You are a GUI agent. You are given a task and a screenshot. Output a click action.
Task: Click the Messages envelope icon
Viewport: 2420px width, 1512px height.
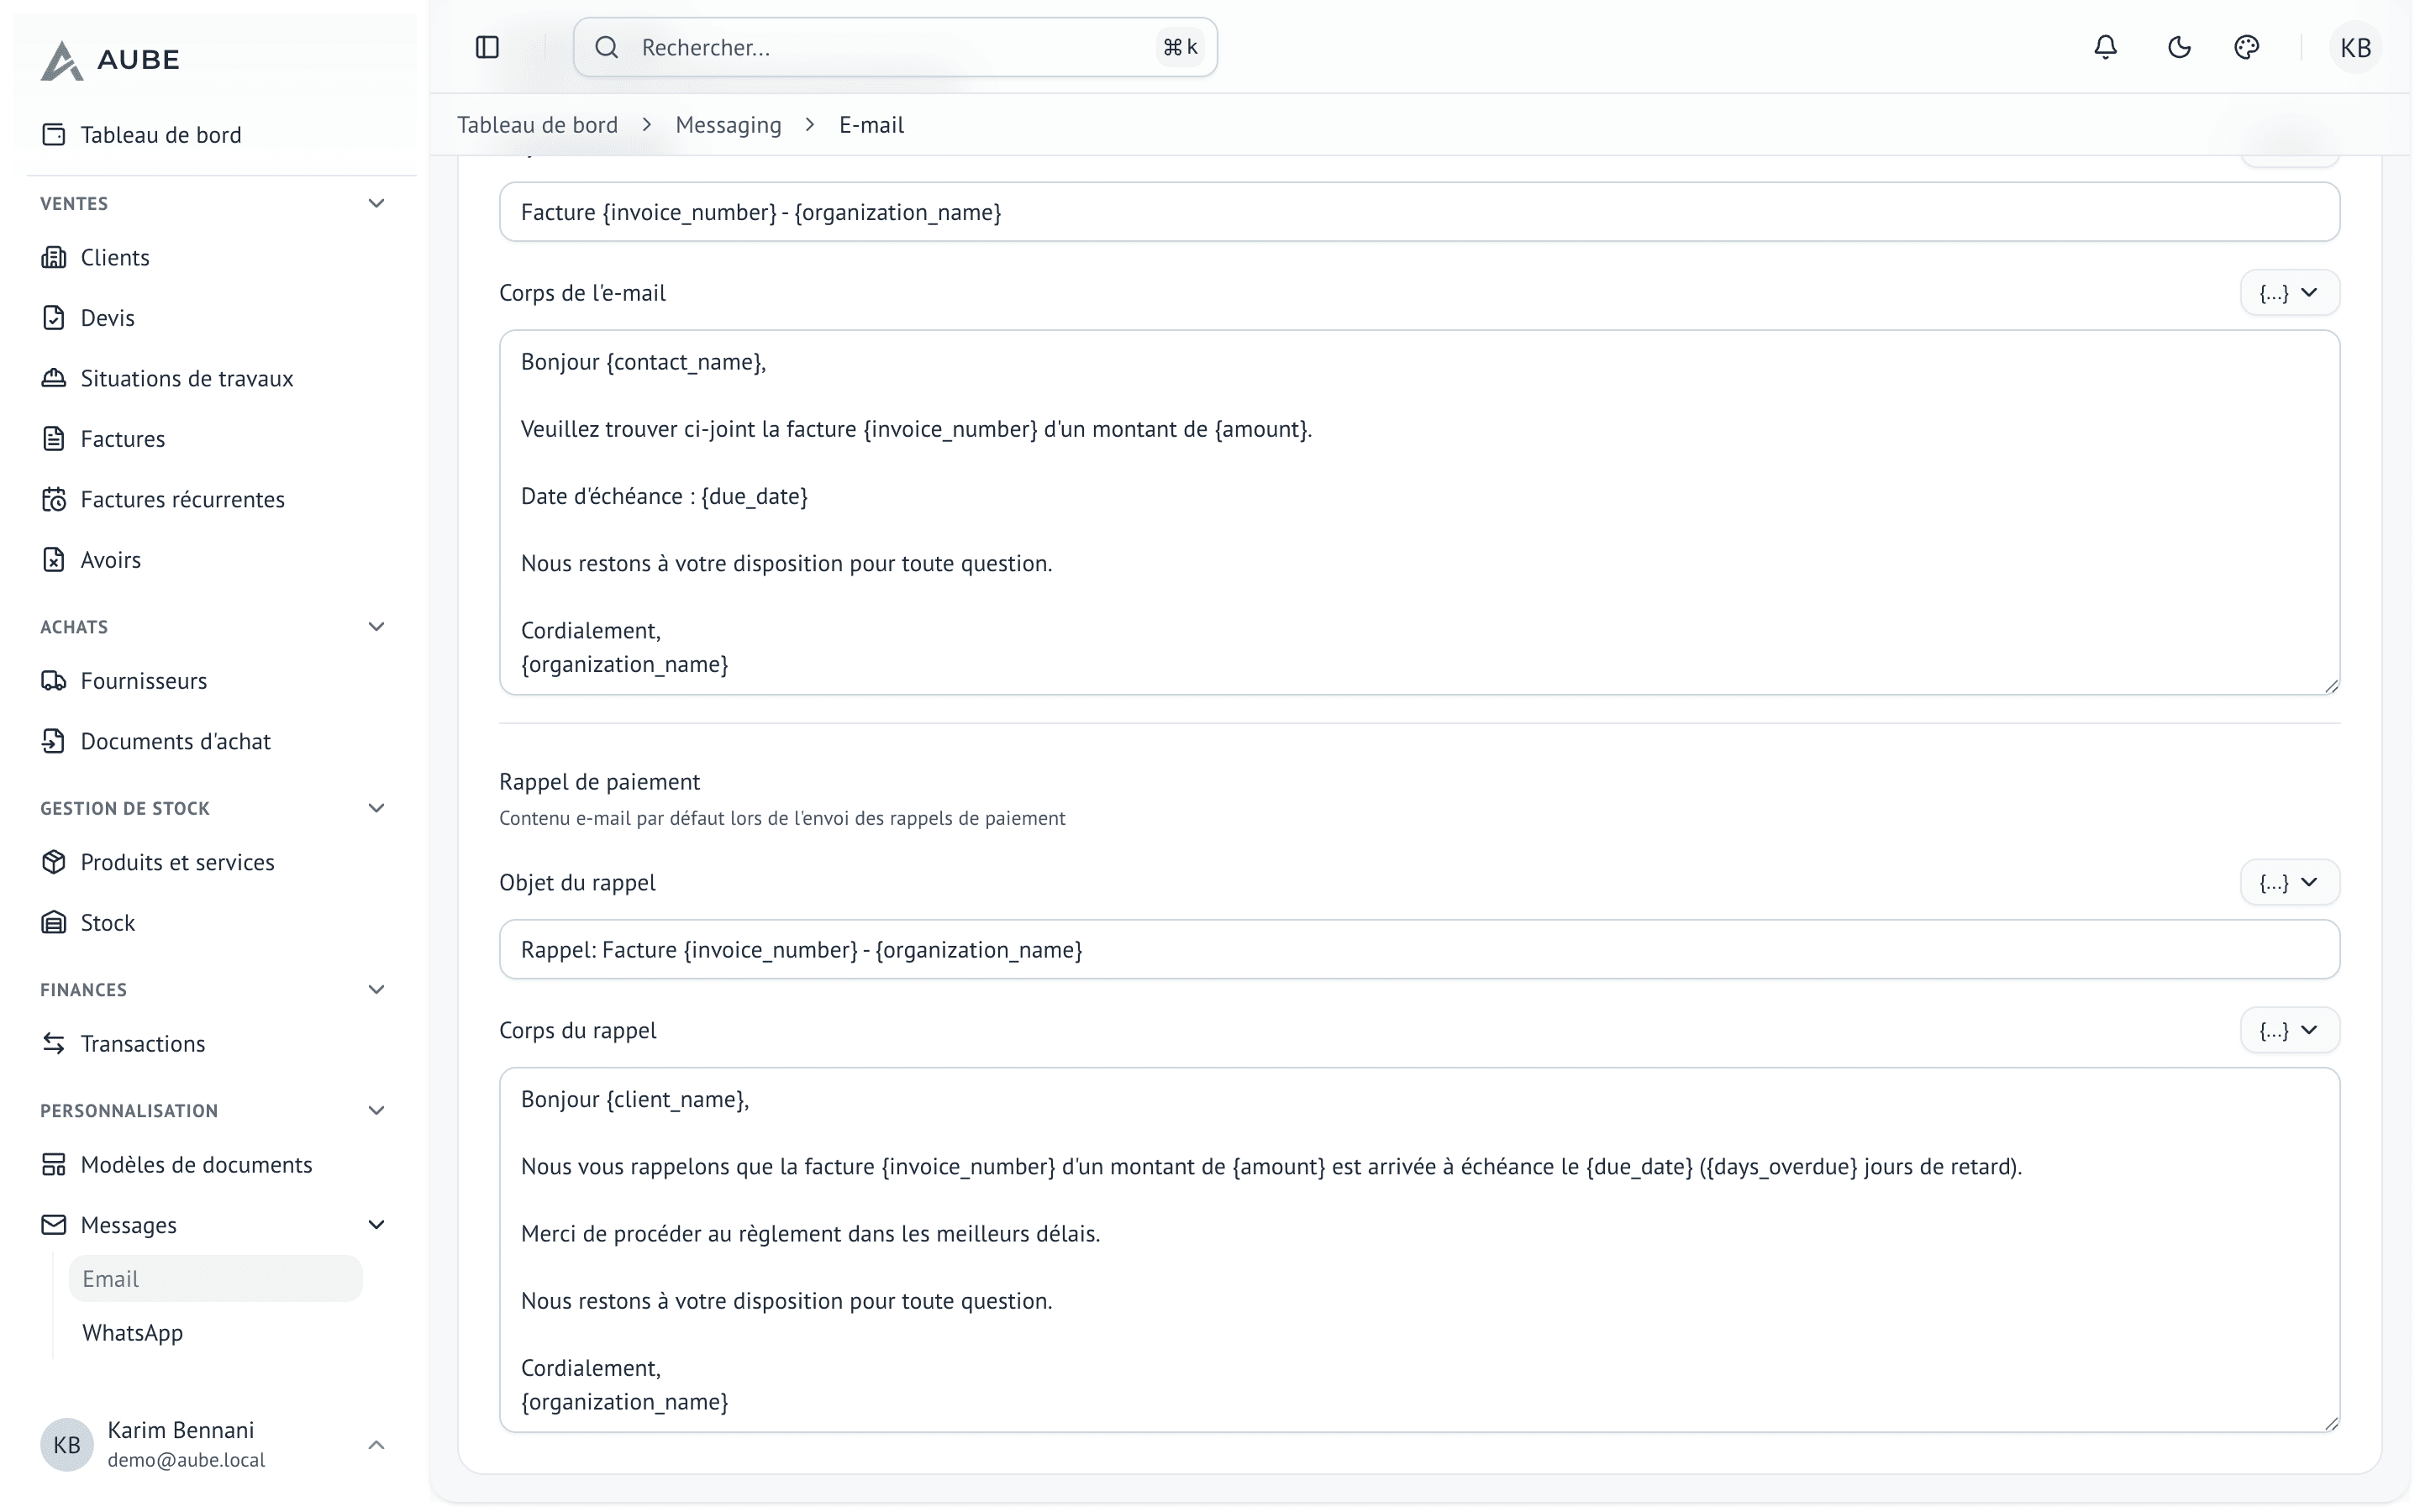click(54, 1225)
